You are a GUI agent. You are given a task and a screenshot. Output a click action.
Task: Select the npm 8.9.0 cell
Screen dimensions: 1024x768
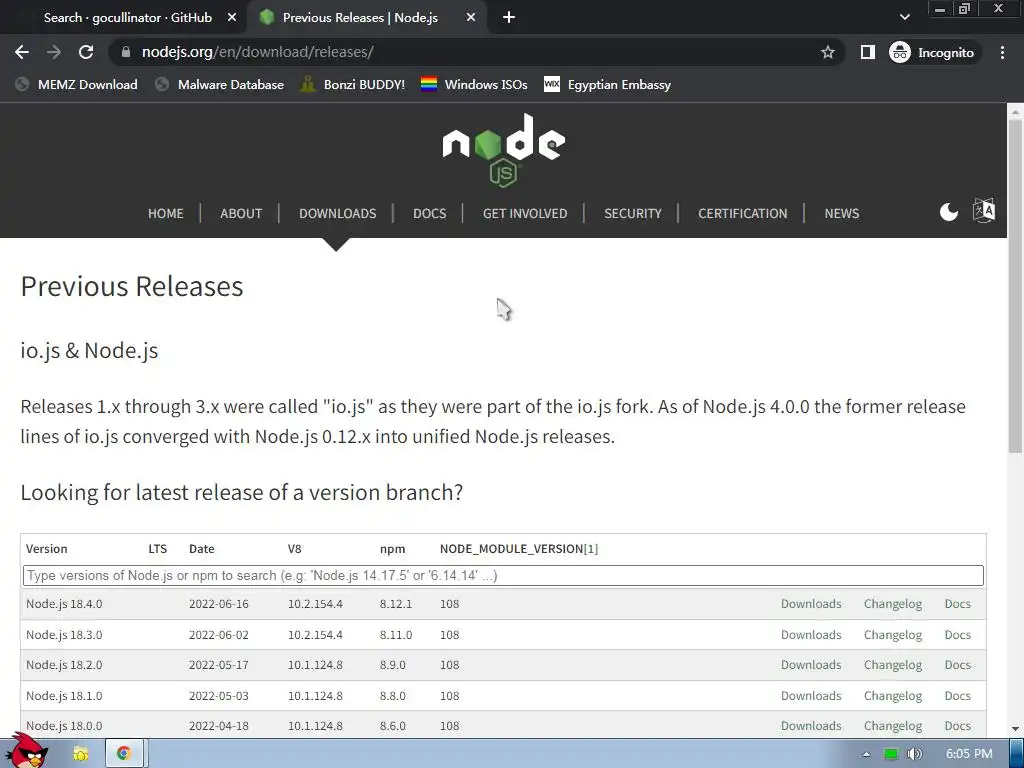click(392, 665)
